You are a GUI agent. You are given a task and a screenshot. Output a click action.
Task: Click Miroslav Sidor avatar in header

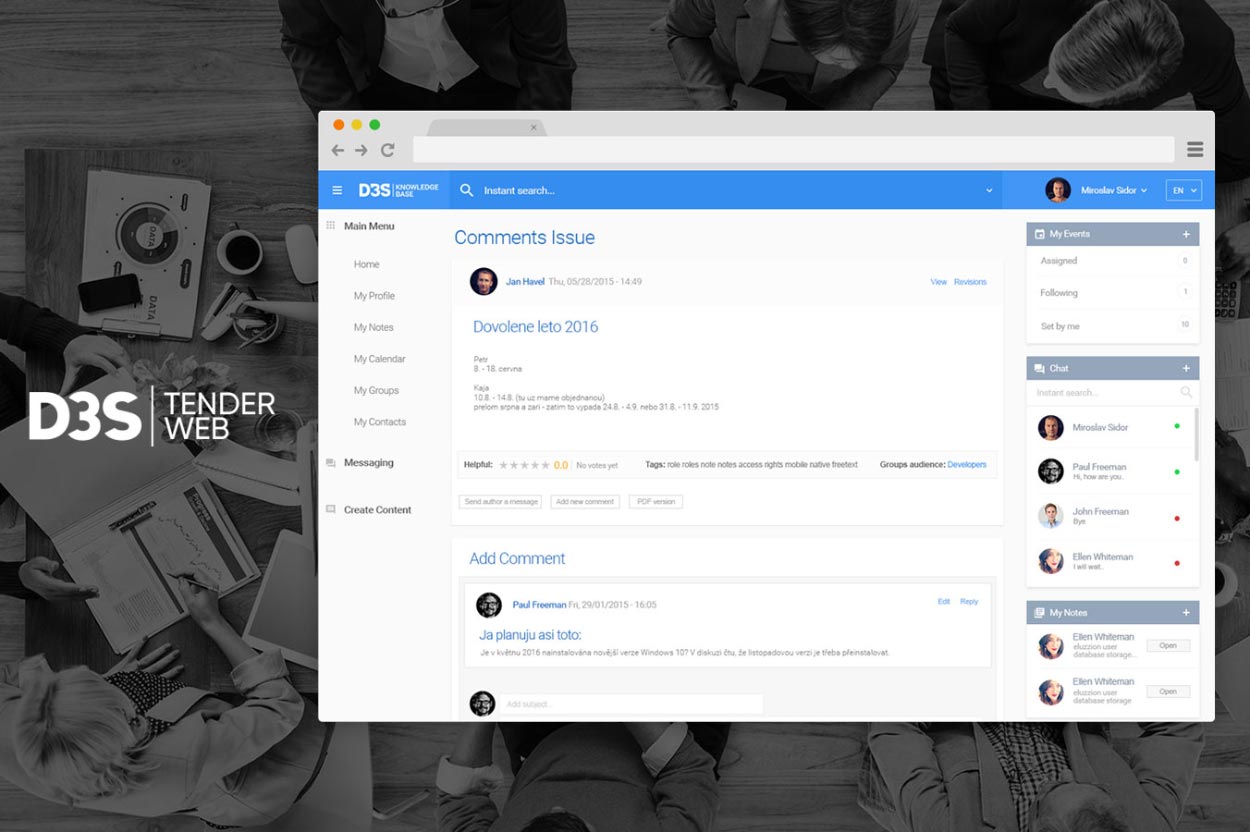1057,190
